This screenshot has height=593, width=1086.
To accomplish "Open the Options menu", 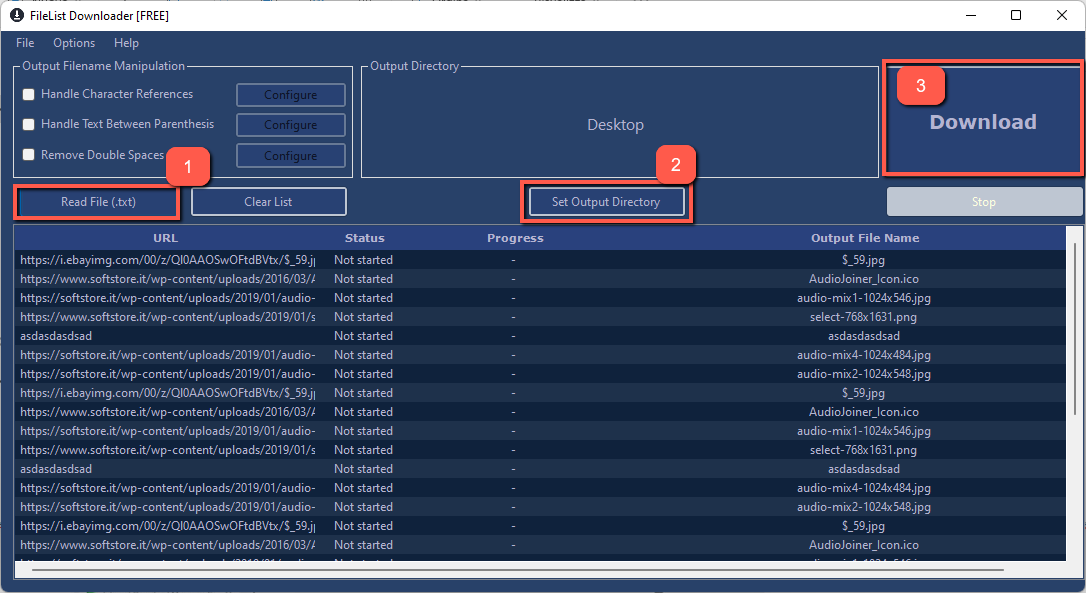I will point(74,43).
